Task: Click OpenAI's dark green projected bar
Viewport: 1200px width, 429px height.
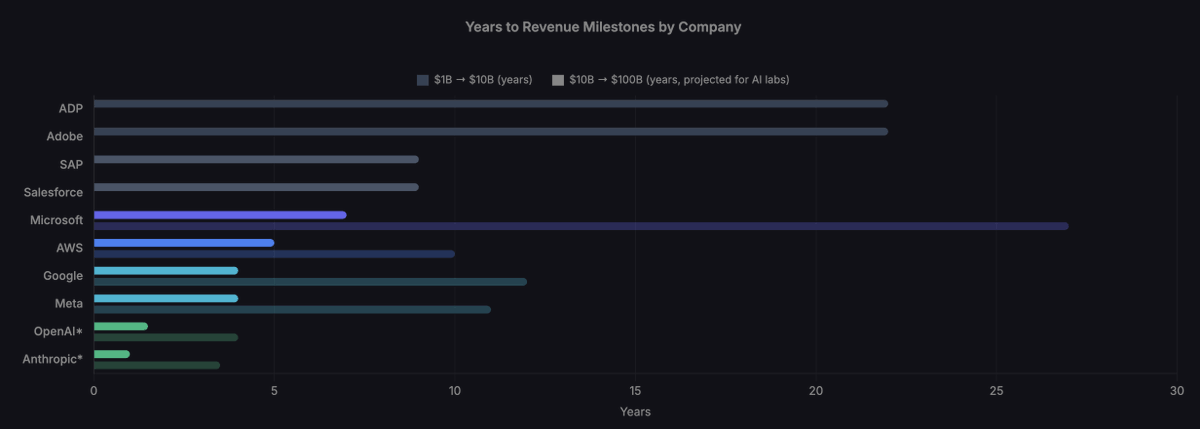Action: coord(166,337)
